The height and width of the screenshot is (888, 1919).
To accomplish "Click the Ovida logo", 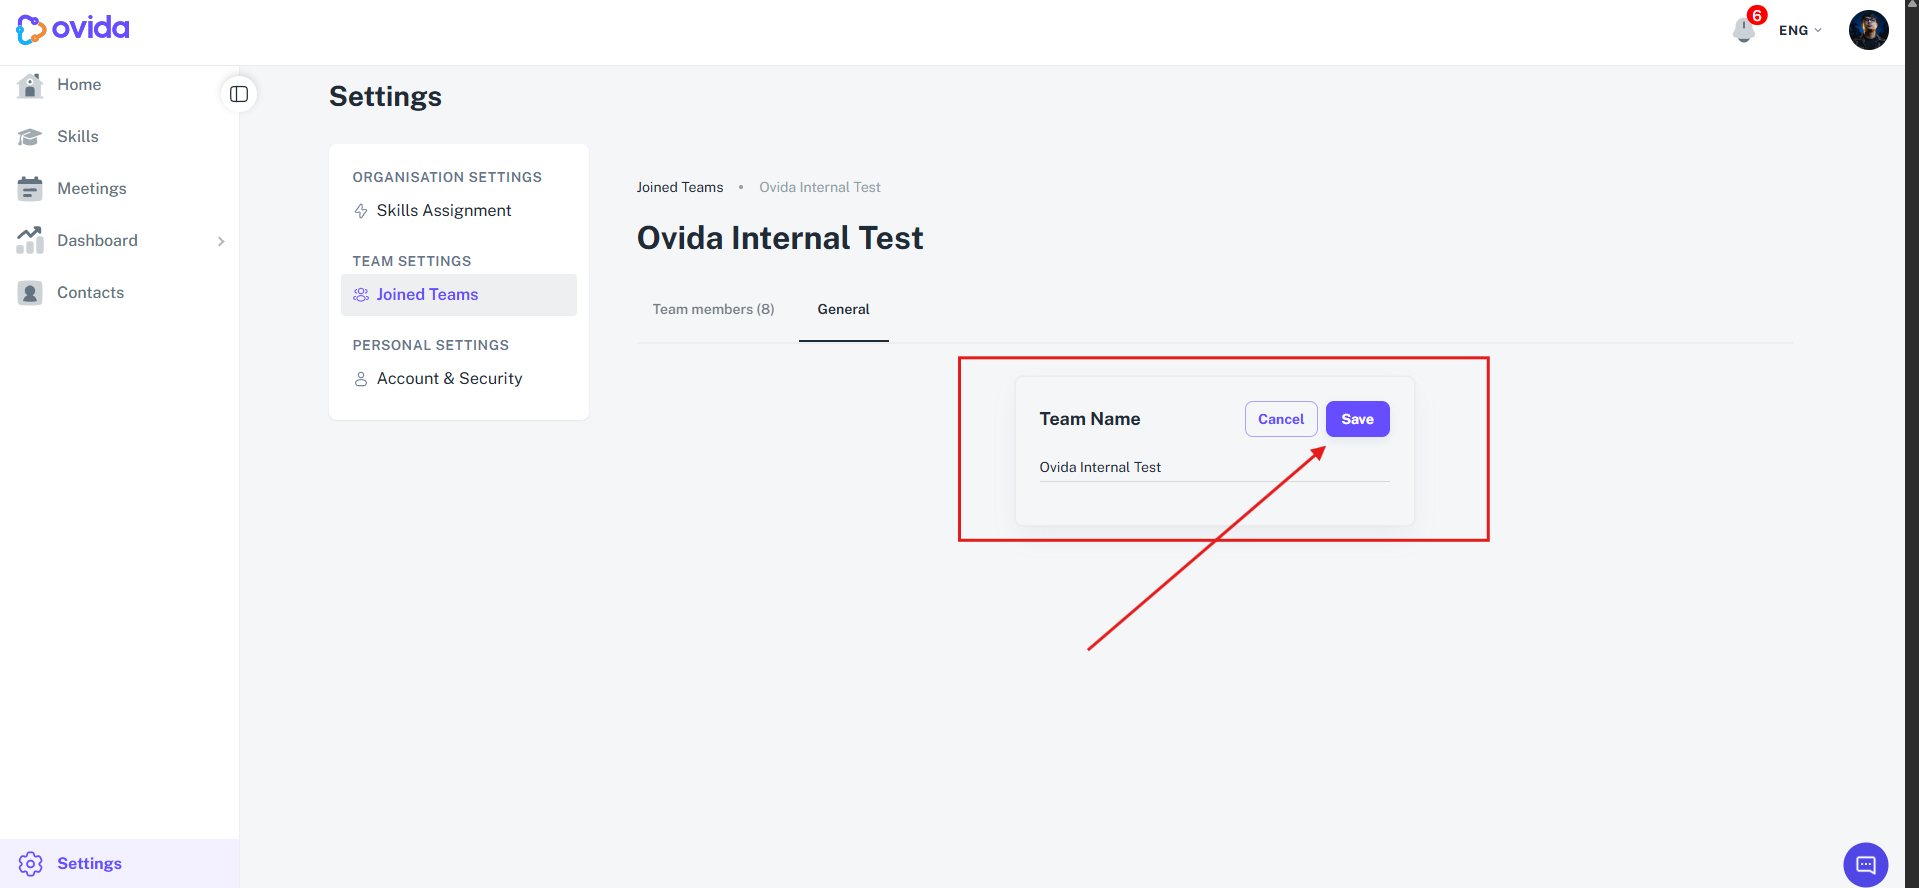I will (x=73, y=29).
